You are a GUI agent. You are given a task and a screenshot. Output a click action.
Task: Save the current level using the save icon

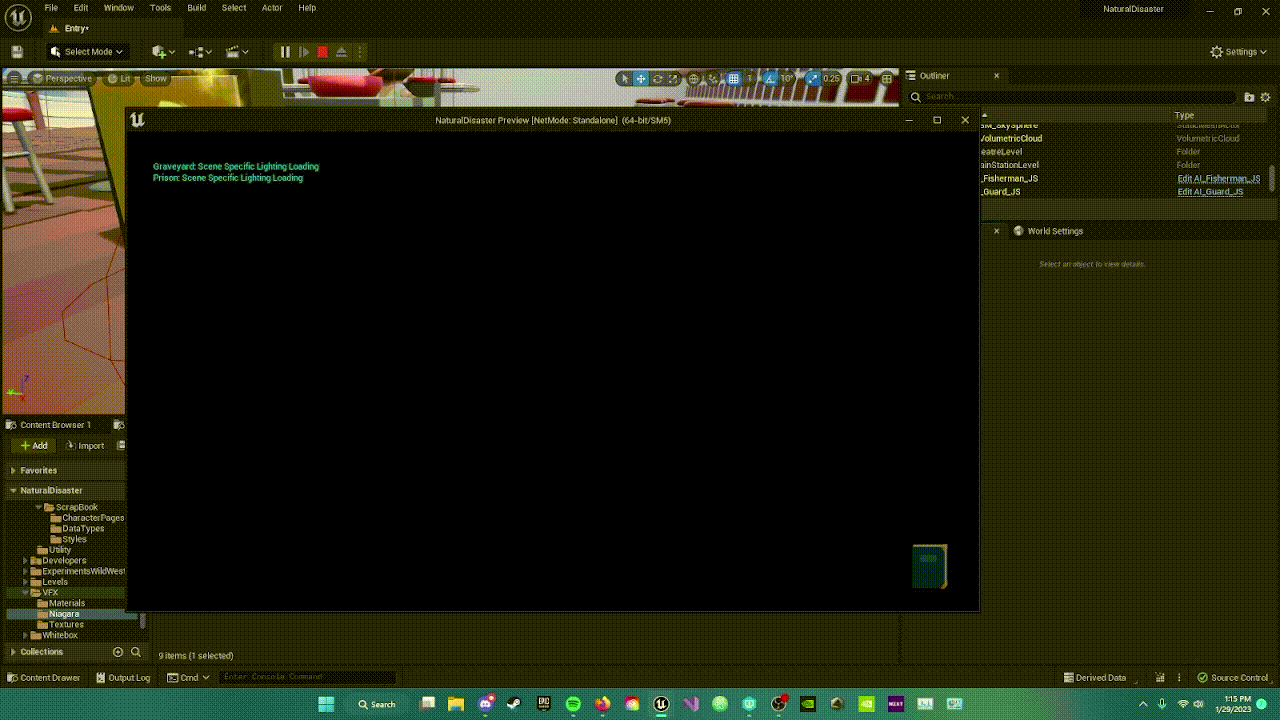[17, 52]
